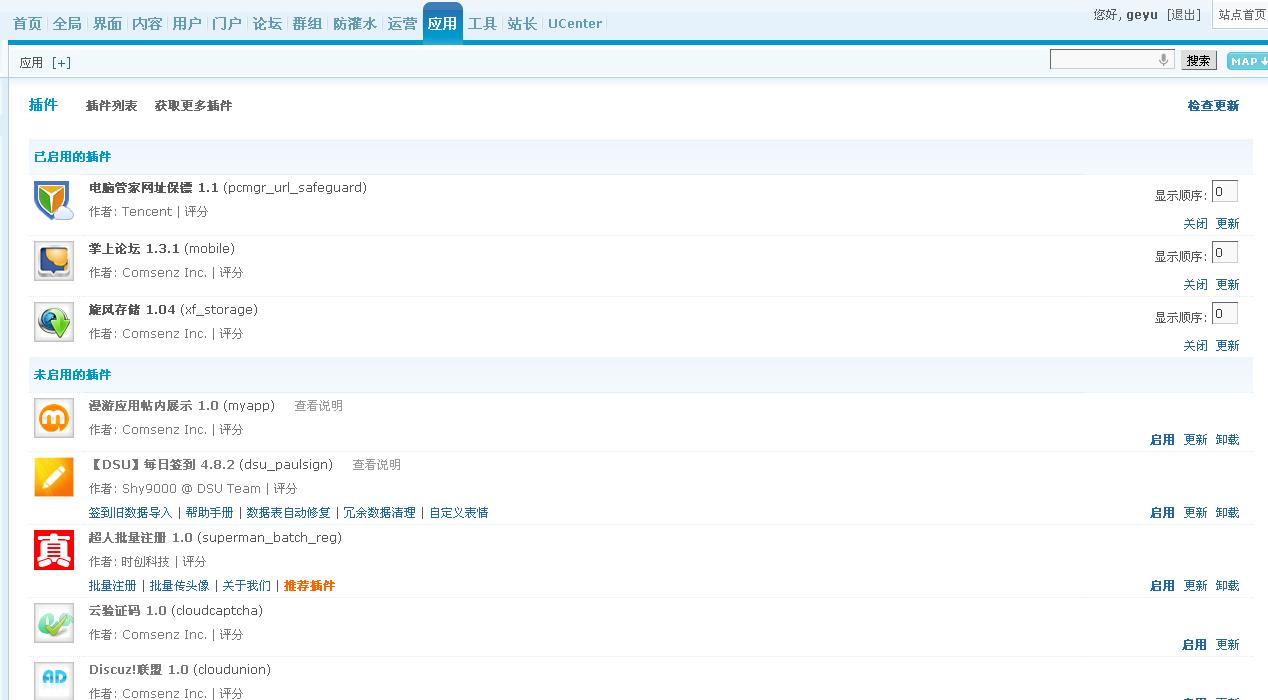Click the Discuz!联盟 AD plugin icon
The height and width of the screenshot is (700, 1268).
pos(54,681)
